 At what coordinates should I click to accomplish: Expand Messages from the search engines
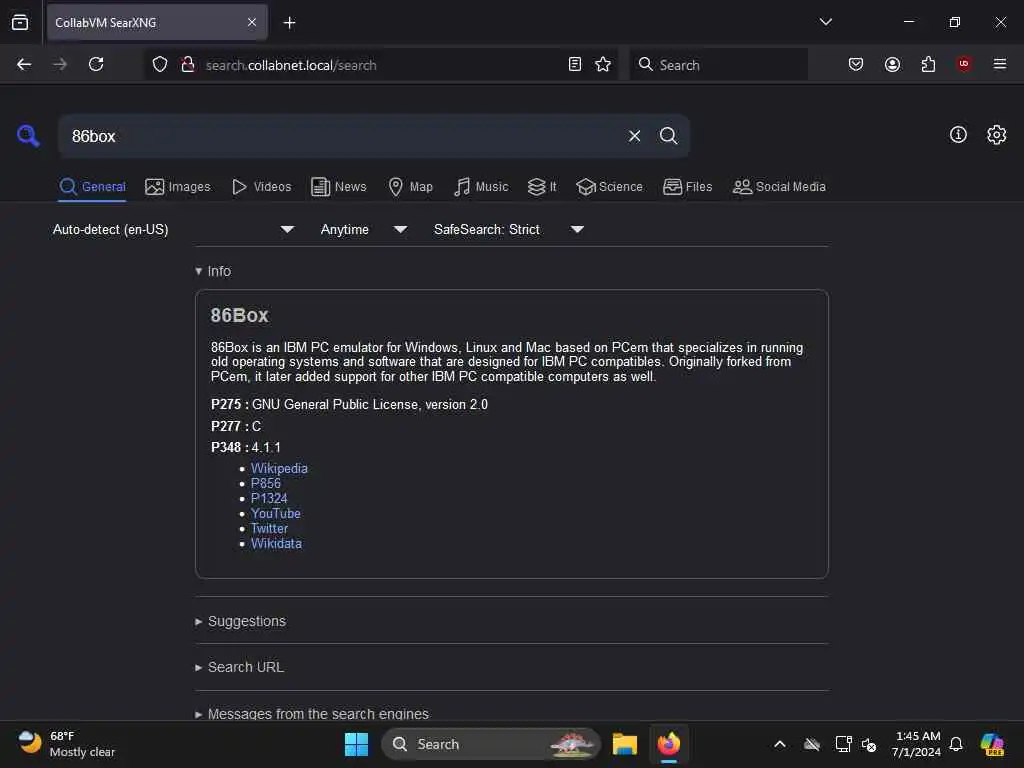click(312, 713)
